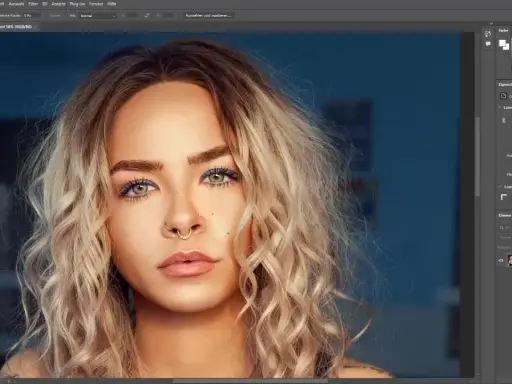The width and height of the screenshot is (512, 384).
Task: Click the vertical canvas scrollbar
Action: [477, 157]
